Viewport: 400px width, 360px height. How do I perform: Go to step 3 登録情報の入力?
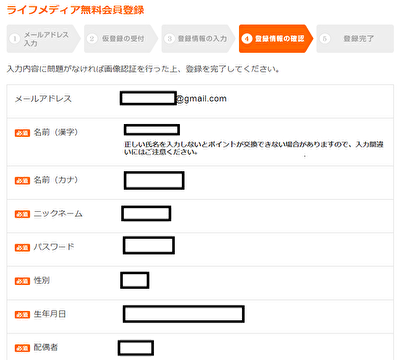coord(198,39)
